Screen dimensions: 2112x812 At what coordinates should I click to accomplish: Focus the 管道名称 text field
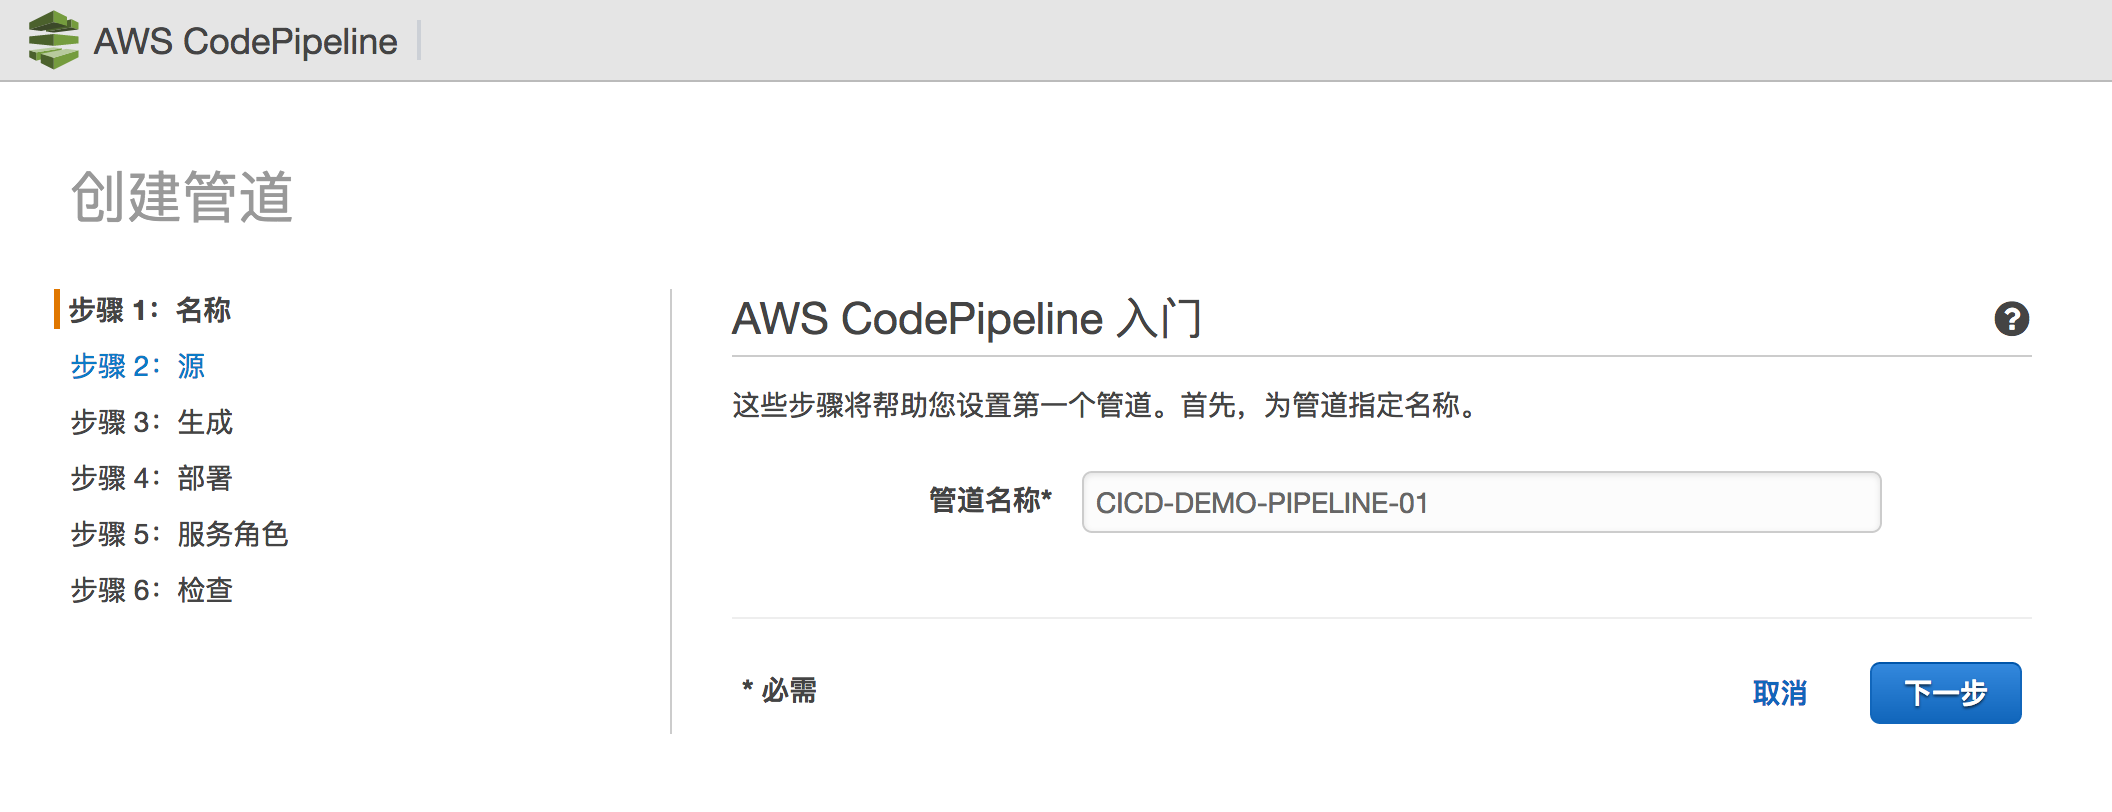[1480, 502]
